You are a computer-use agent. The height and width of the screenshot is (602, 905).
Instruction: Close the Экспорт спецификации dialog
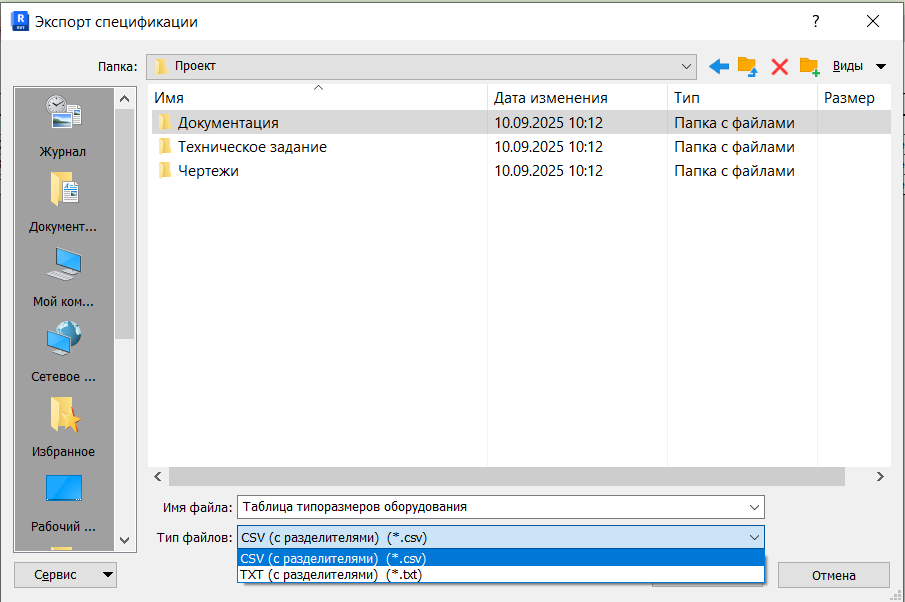[x=873, y=21]
